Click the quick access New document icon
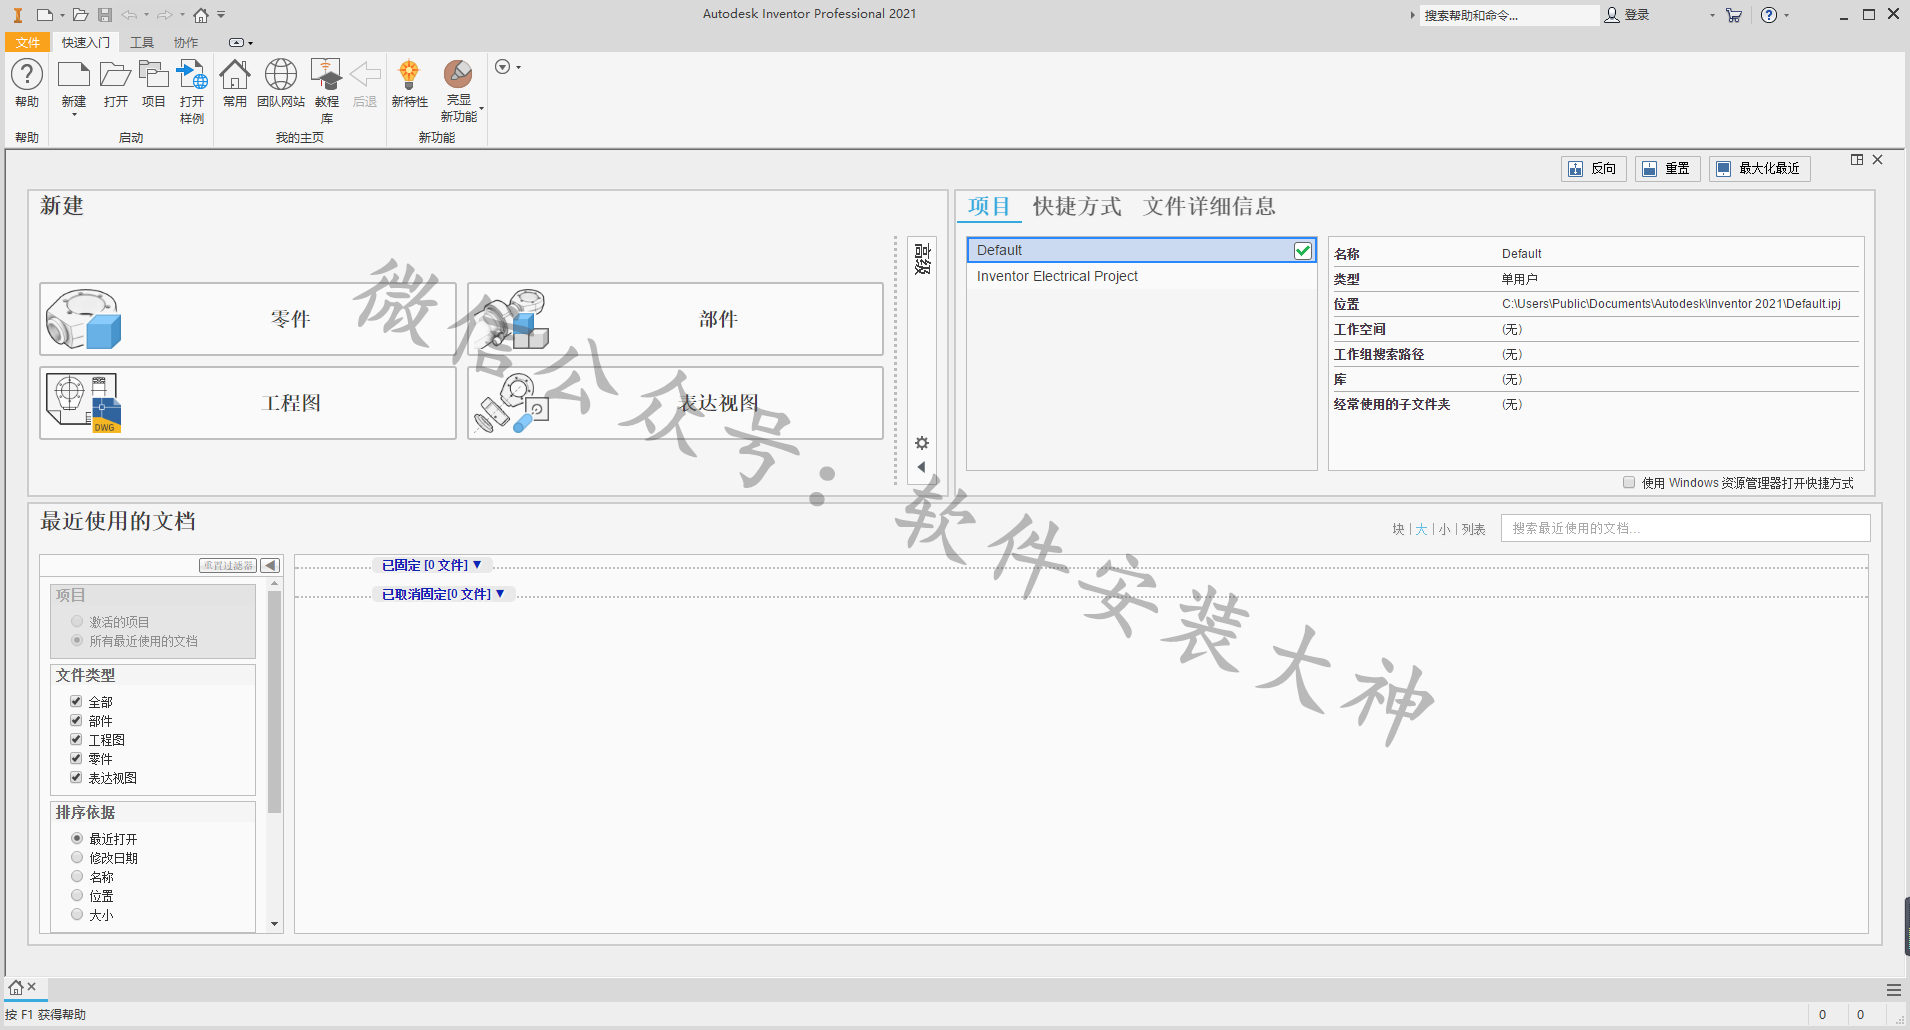Image resolution: width=1910 pixels, height=1030 pixels. (45, 15)
